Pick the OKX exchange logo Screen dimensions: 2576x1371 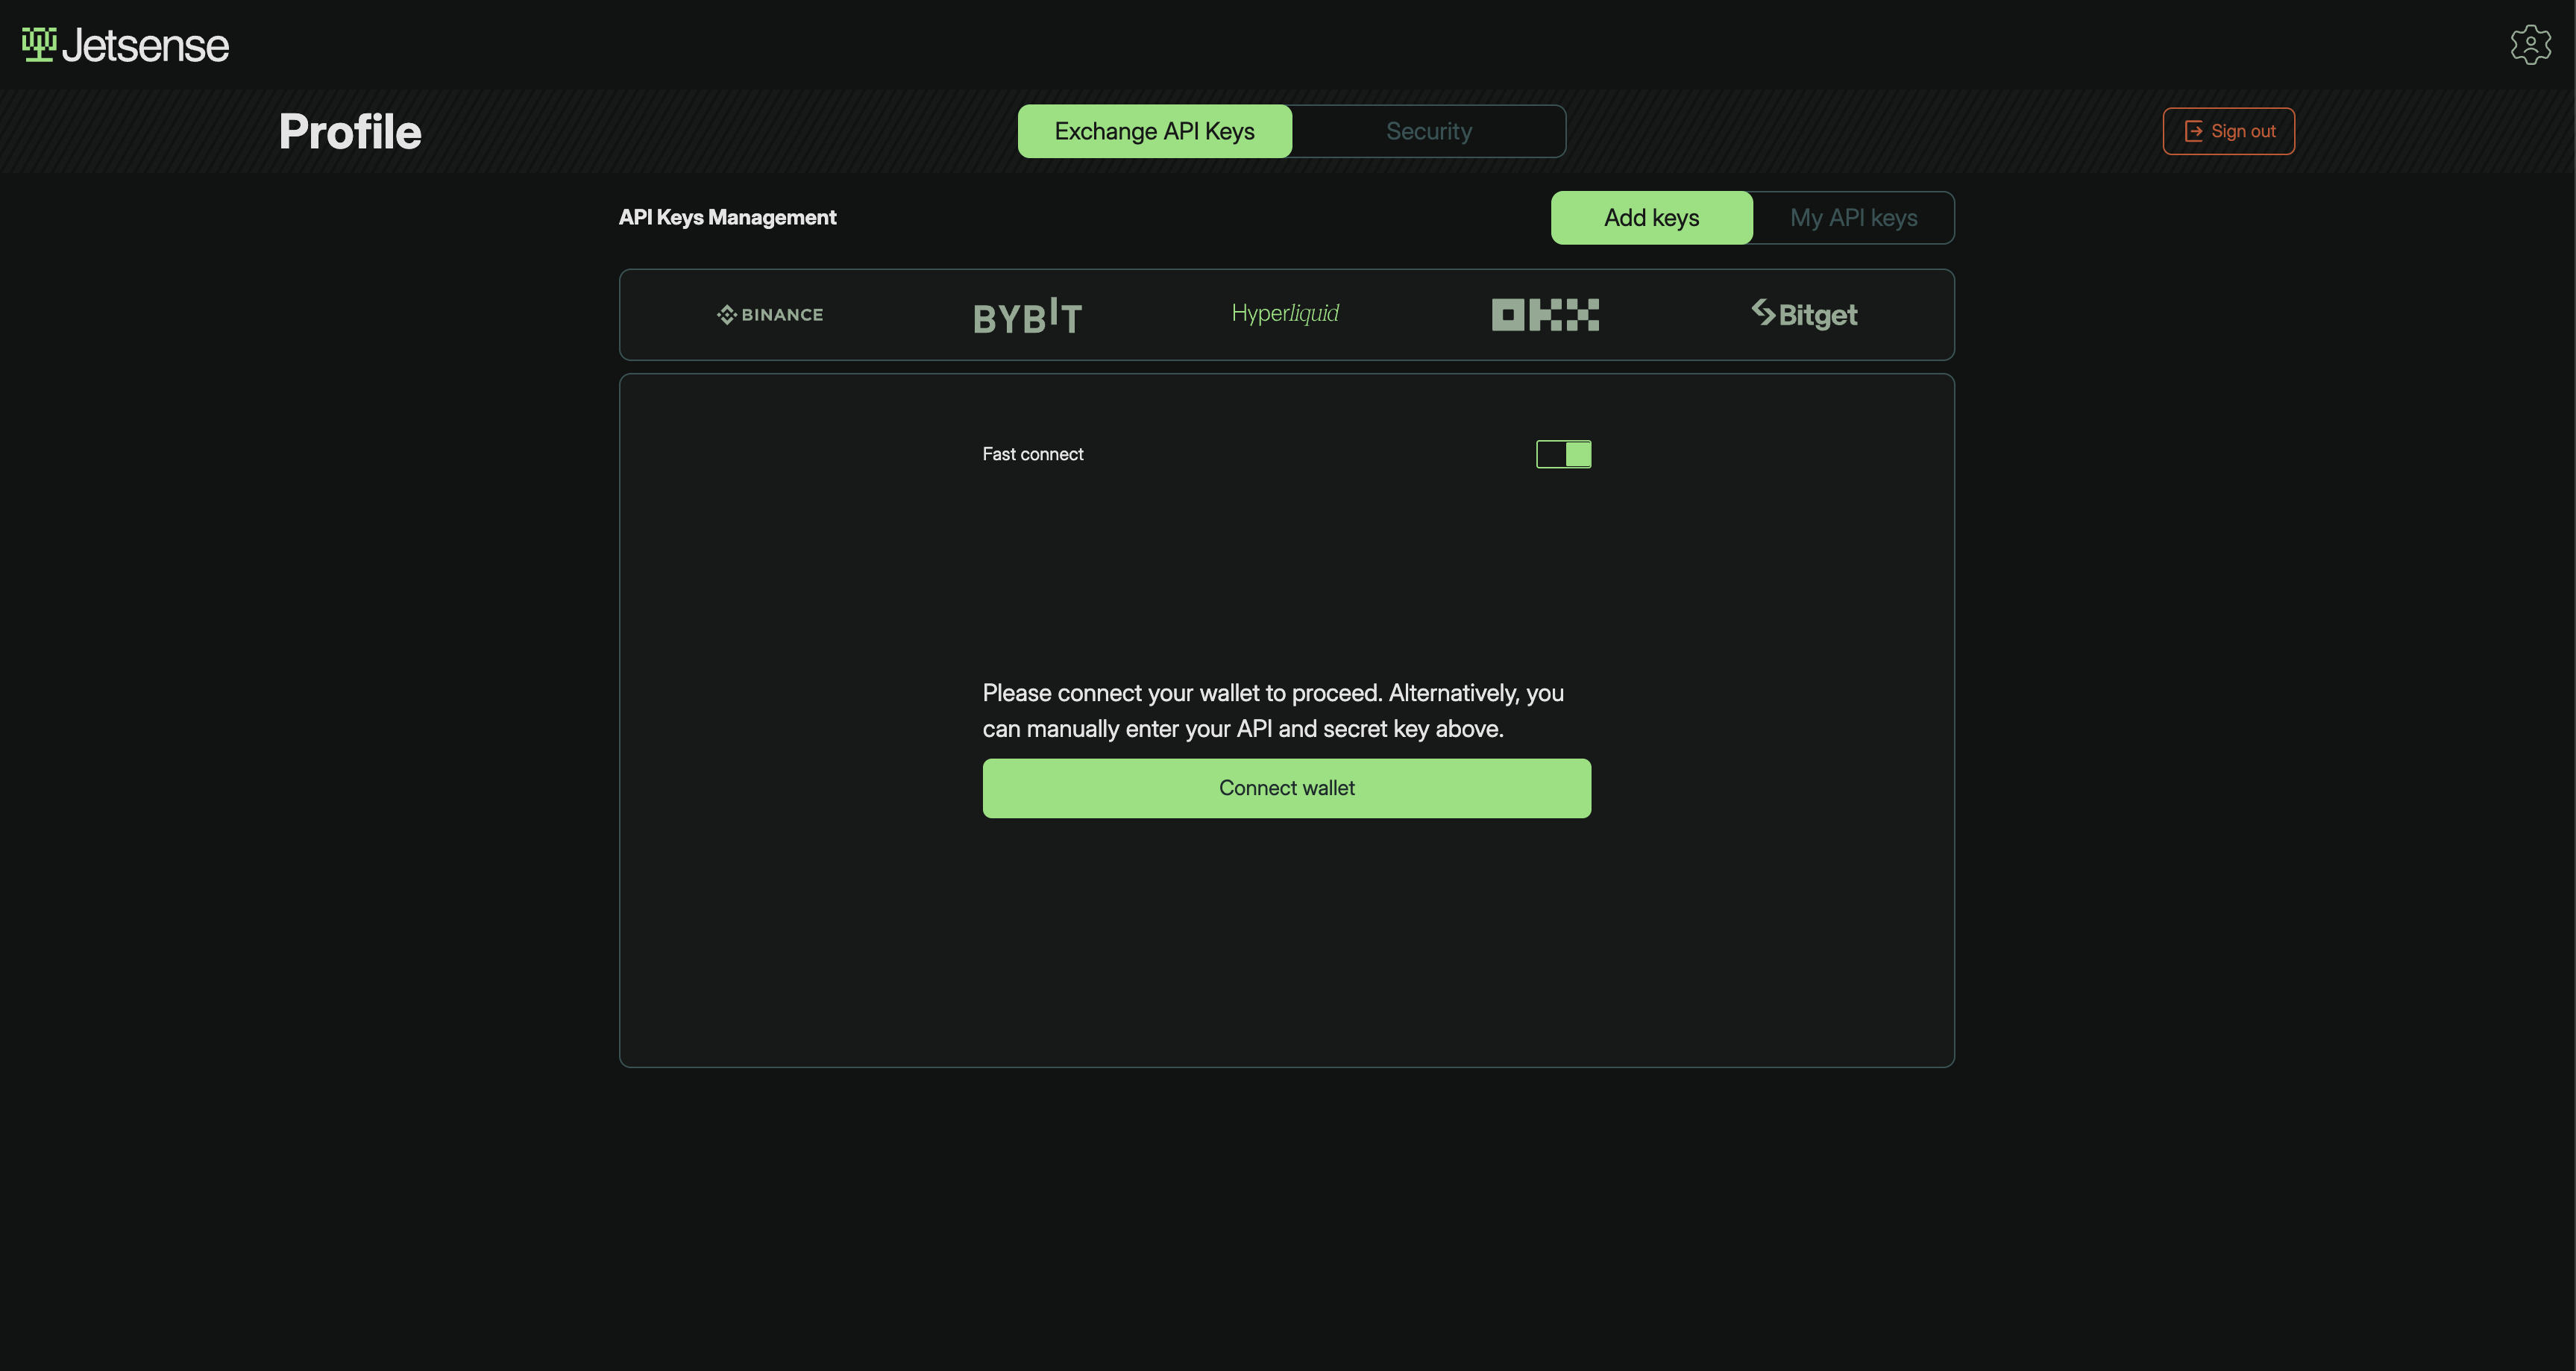1545,314
